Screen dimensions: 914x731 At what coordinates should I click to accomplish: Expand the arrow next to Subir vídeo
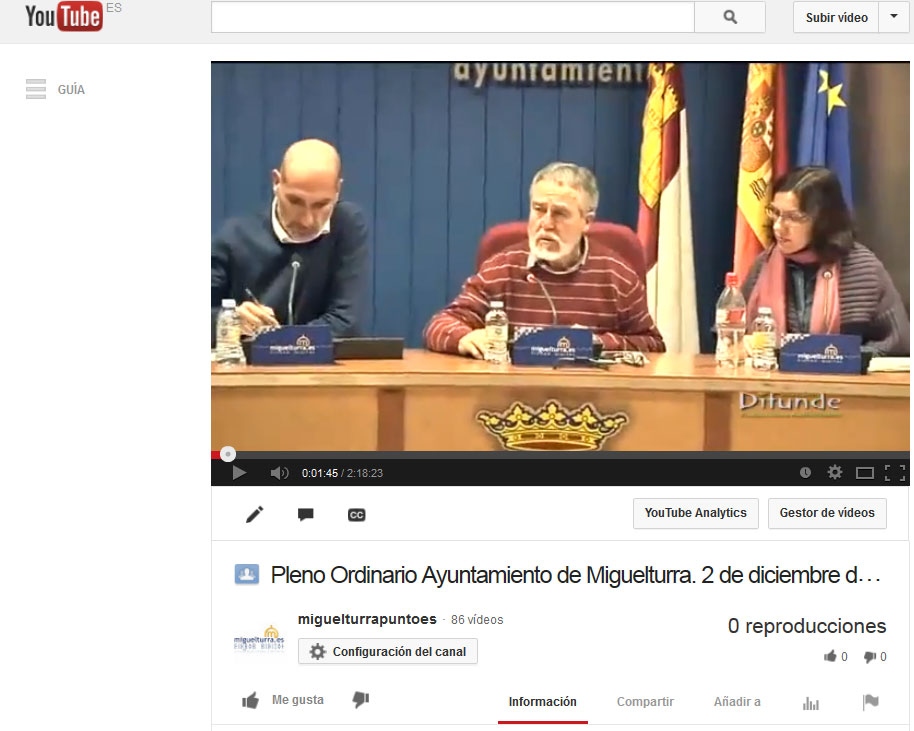pyautogui.click(x=893, y=17)
